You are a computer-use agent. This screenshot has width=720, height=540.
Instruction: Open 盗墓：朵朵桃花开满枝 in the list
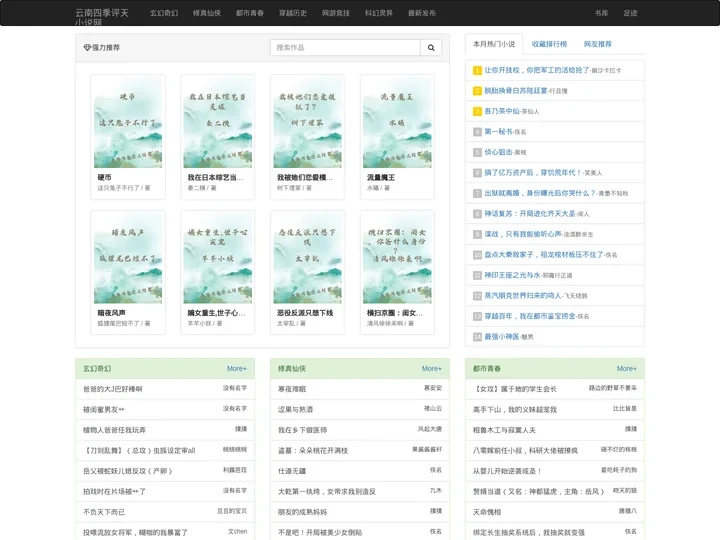313,450
